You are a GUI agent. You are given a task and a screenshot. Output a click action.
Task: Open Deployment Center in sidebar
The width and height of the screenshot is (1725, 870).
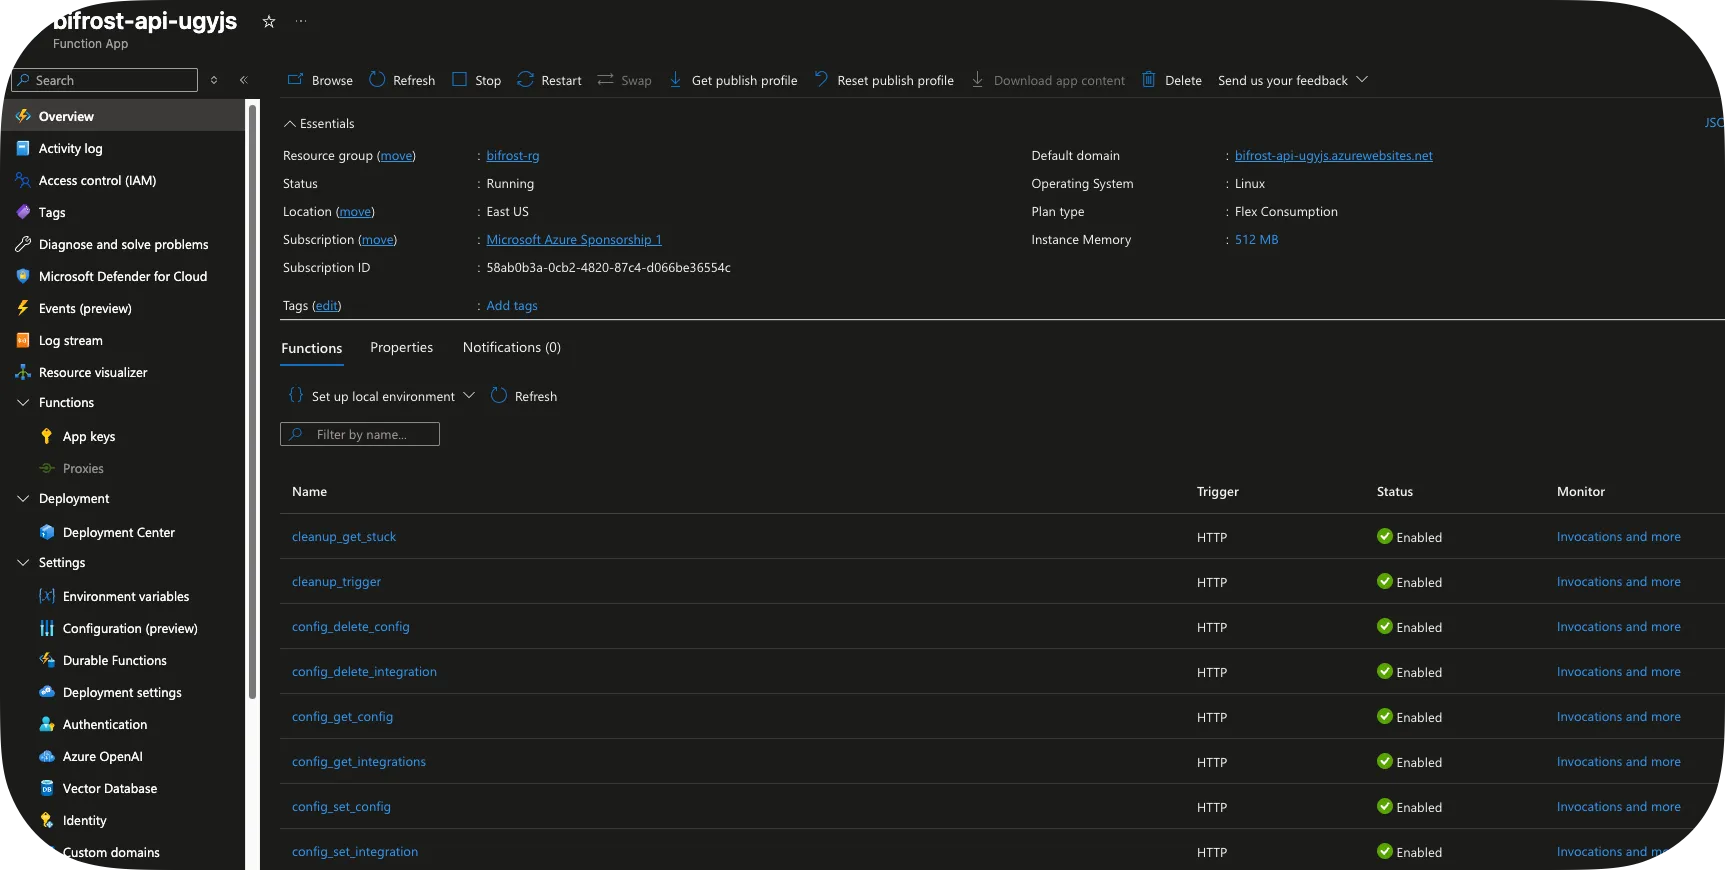[118, 532]
